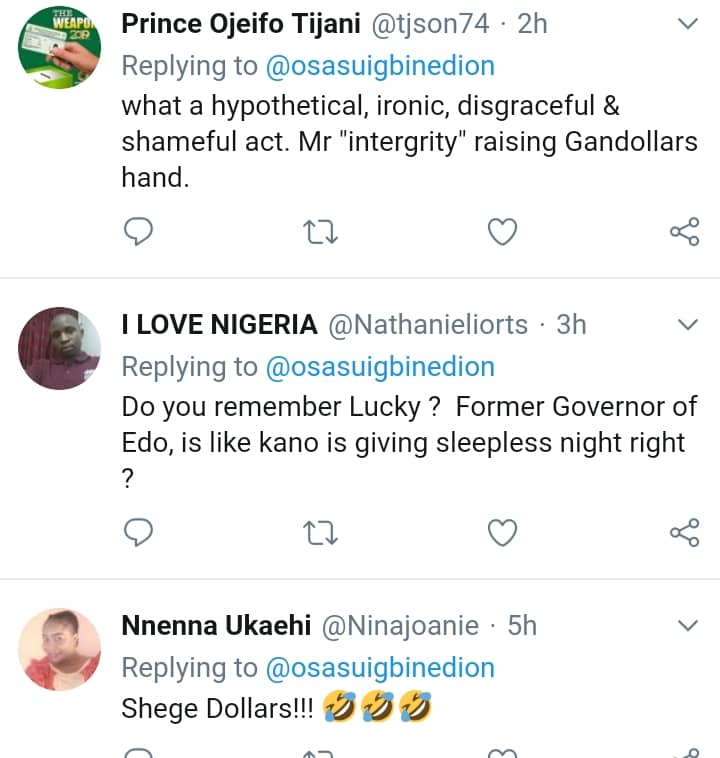The image size is (720, 758).
Task: Open Prince Ojeifo Tijani's profile picture
Action: (60, 47)
